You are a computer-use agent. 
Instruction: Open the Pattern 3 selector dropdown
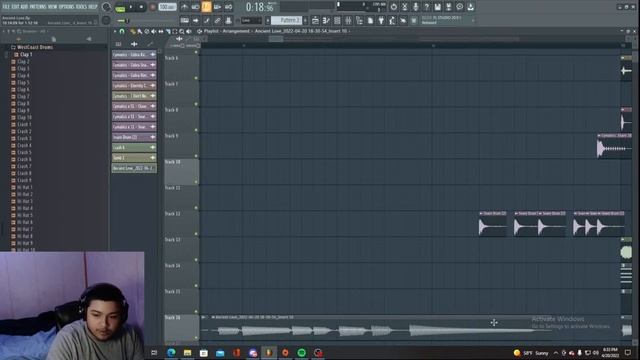coord(287,20)
